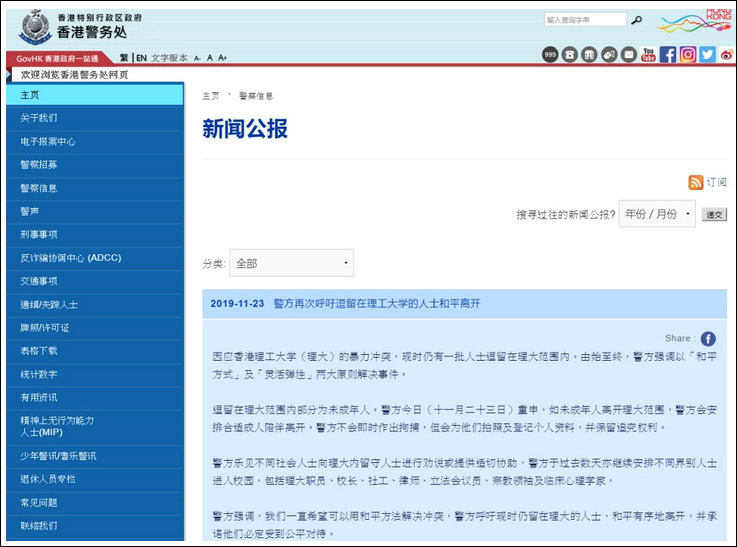
Task: Open the Weibo icon
Action: point(727,55)
